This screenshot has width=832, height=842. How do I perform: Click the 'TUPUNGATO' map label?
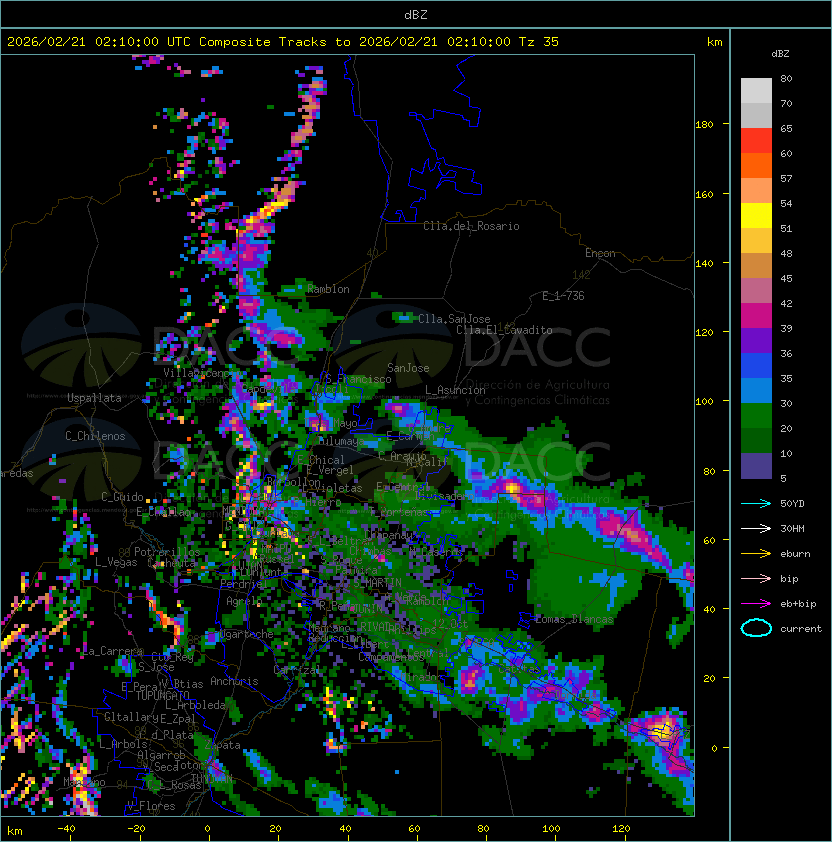point(162,695)
